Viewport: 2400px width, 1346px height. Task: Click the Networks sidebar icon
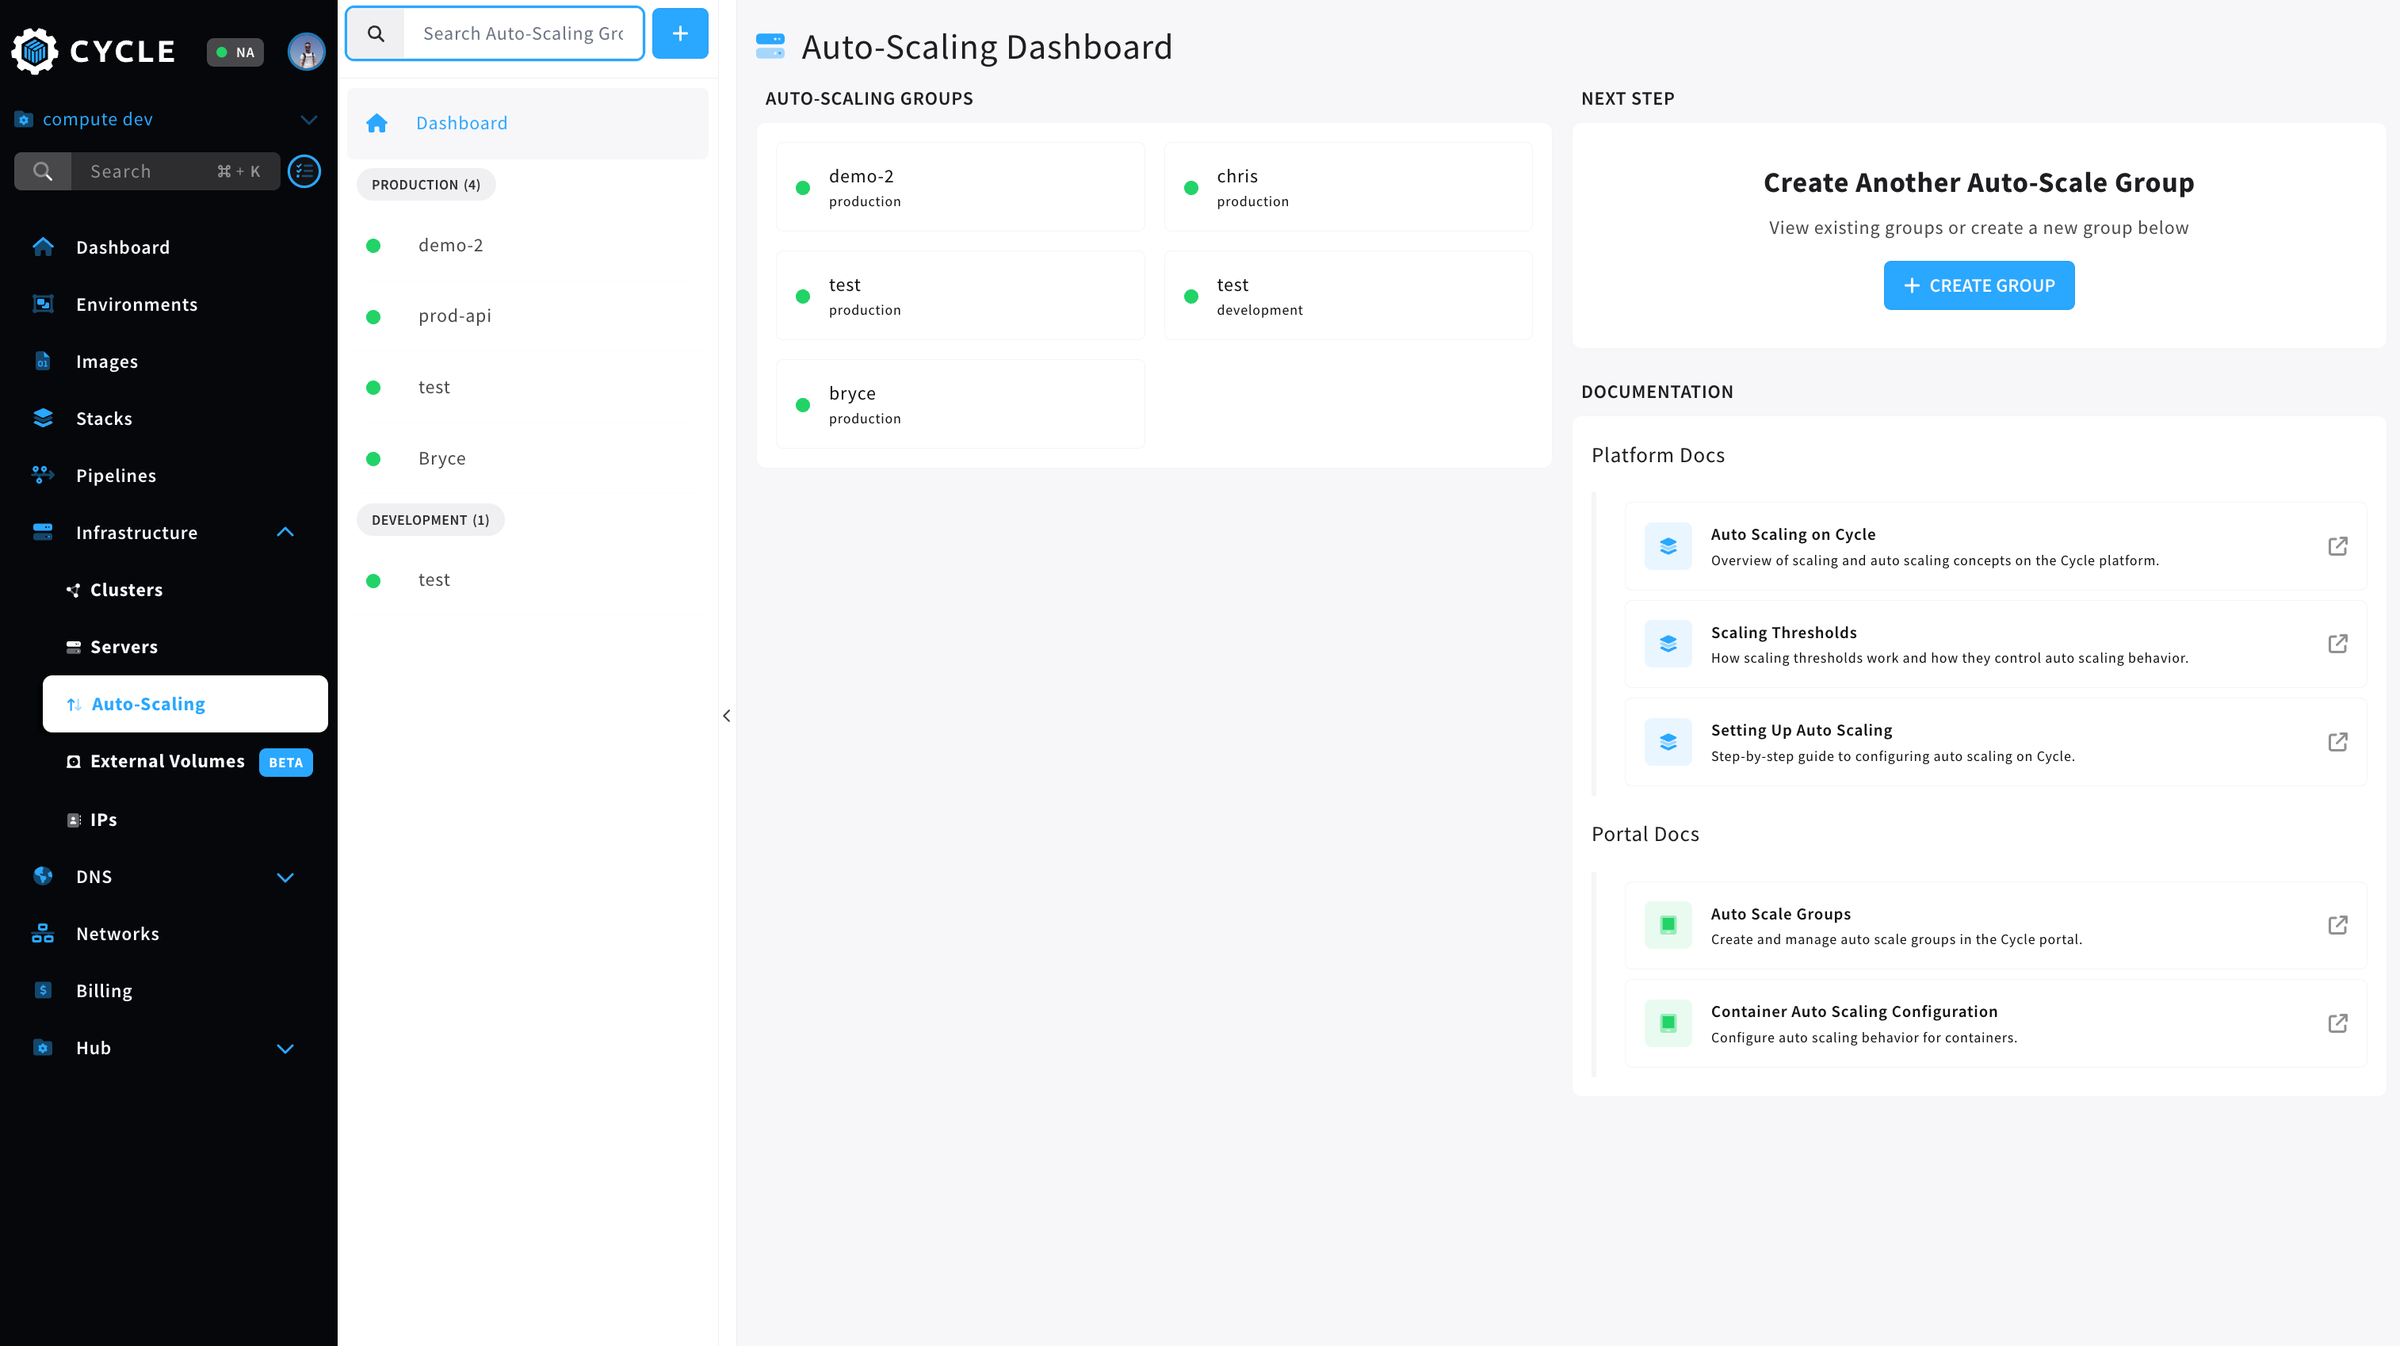(x=43, y=933)
